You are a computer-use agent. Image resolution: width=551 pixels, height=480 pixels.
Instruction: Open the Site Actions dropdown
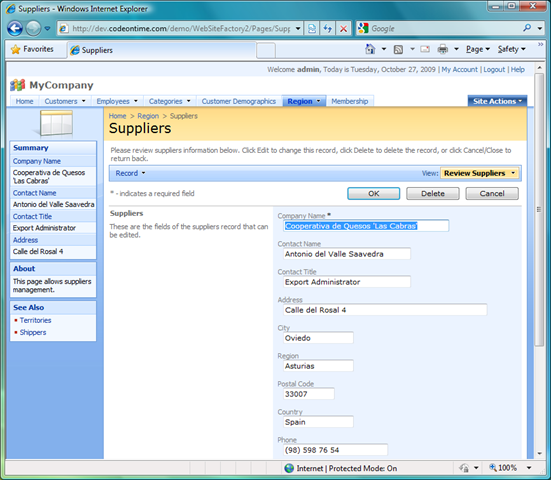tap(497, 101)
